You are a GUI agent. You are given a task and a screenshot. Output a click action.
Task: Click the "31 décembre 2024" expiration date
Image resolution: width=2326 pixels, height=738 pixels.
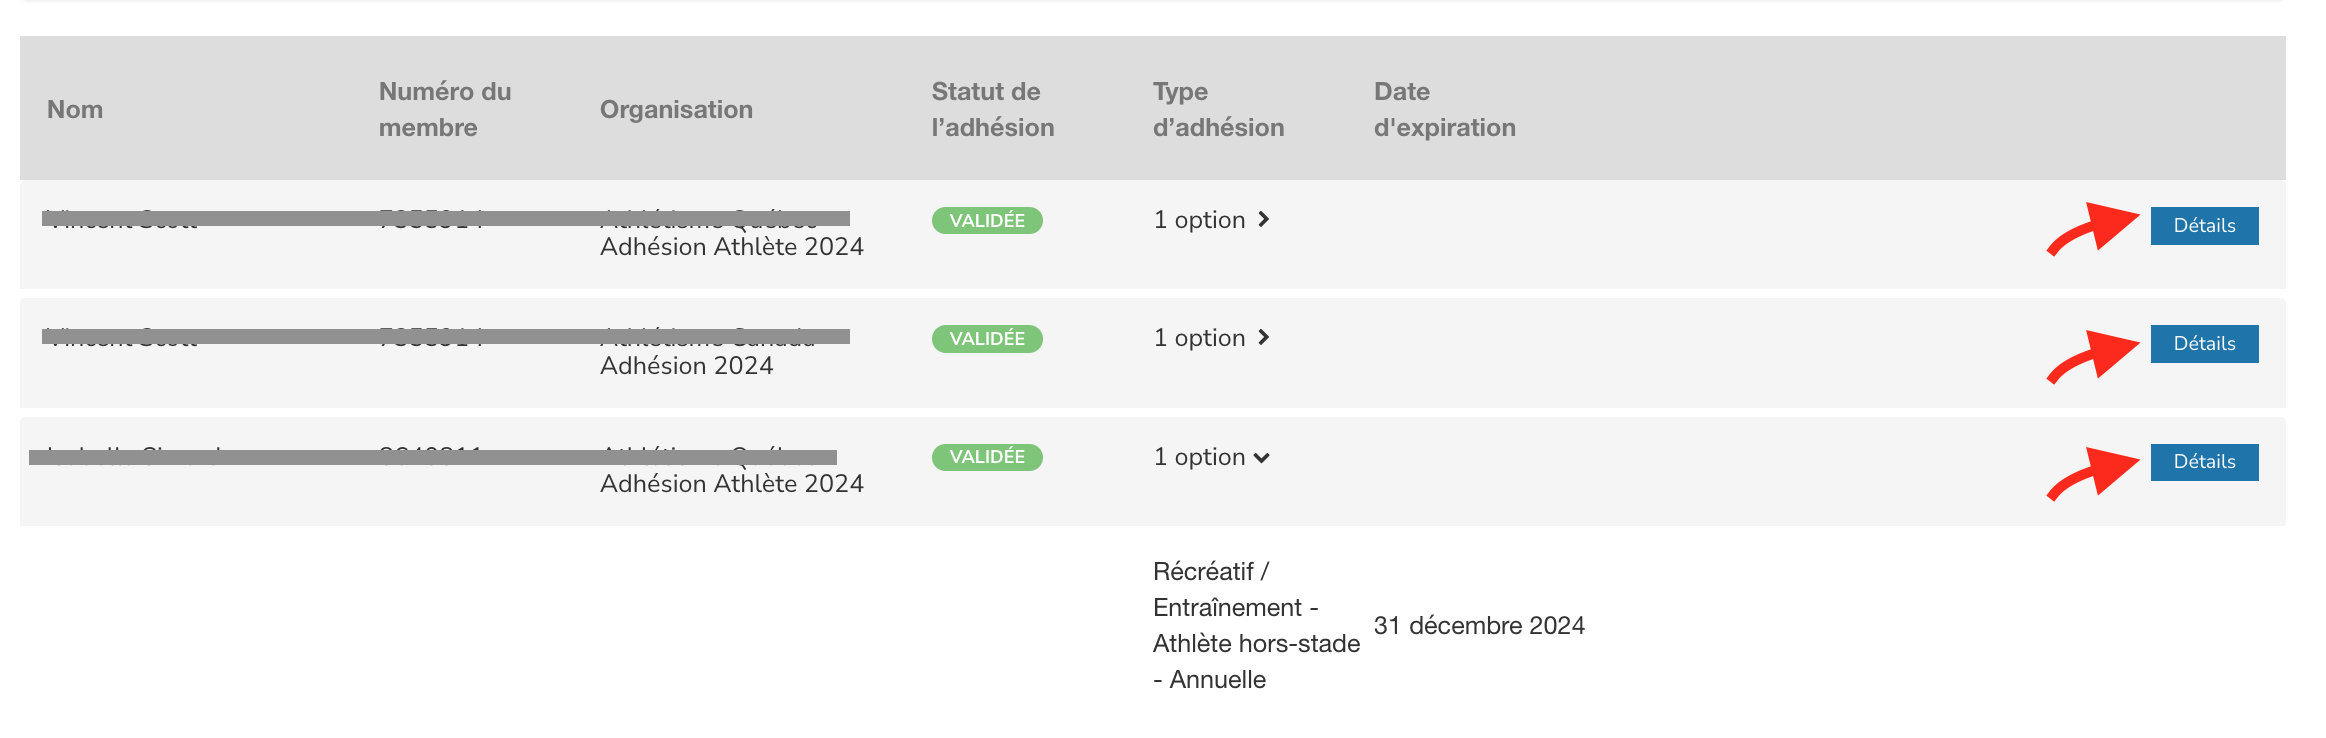pyautogui.click(x=1478, y=626)
